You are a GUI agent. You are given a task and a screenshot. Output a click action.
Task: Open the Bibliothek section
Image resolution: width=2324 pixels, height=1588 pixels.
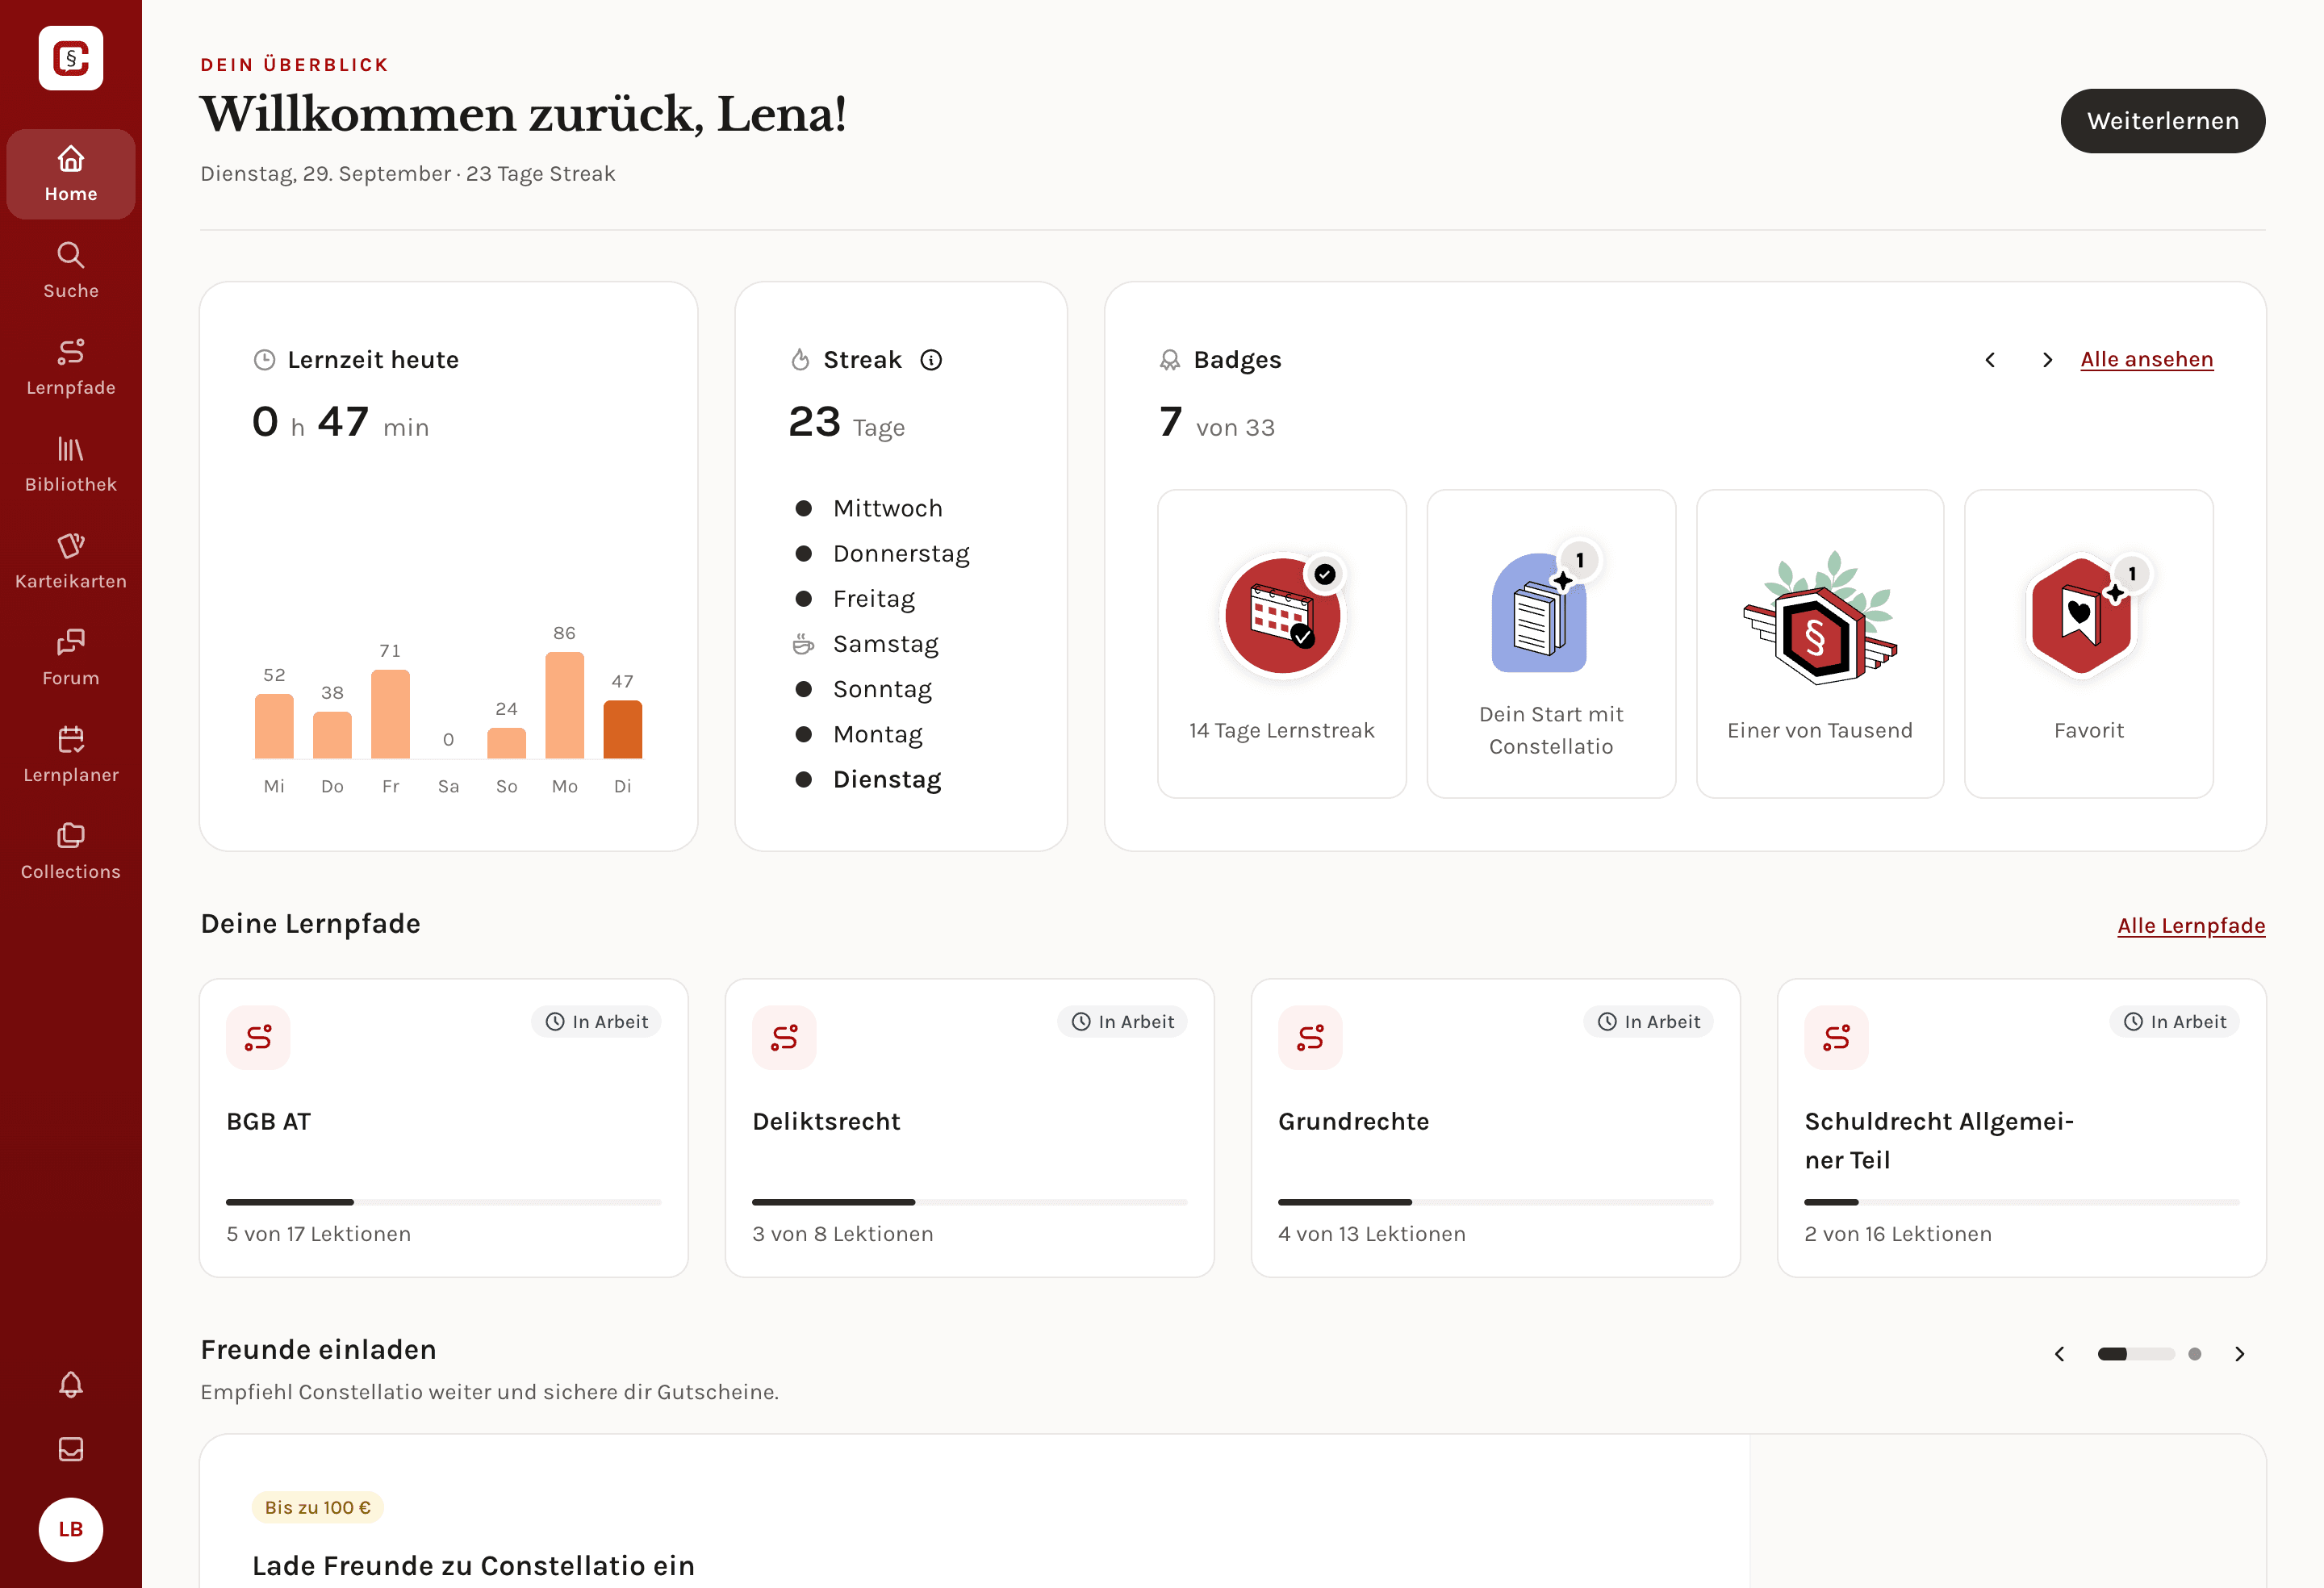coord(71,465)
